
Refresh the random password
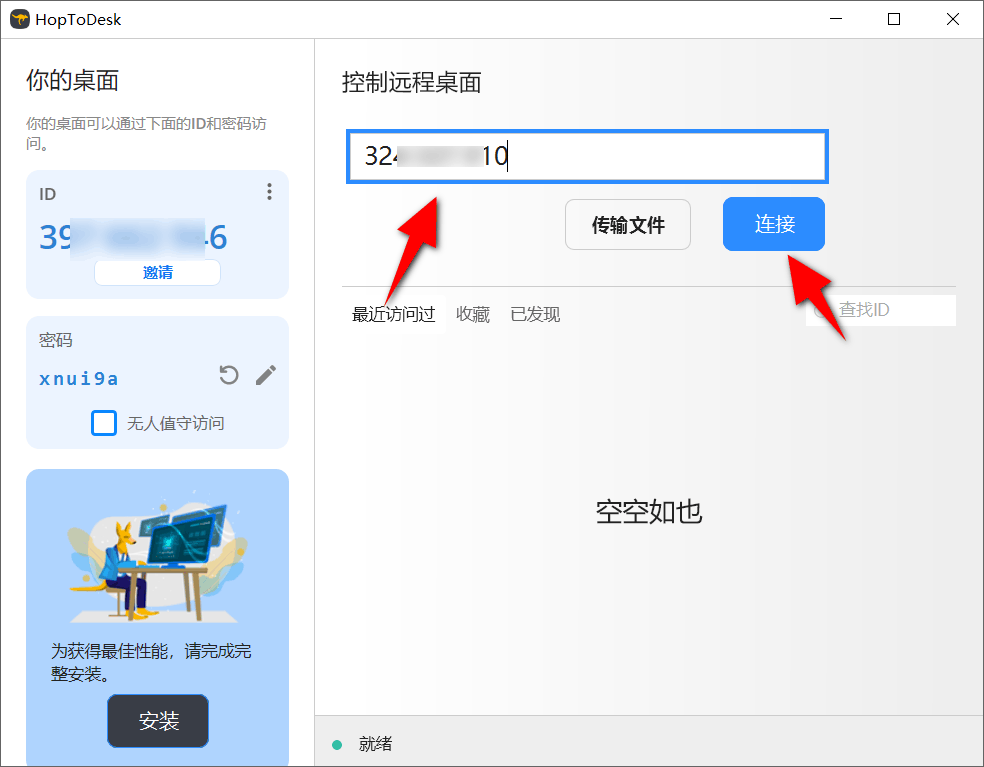(229, 375)
